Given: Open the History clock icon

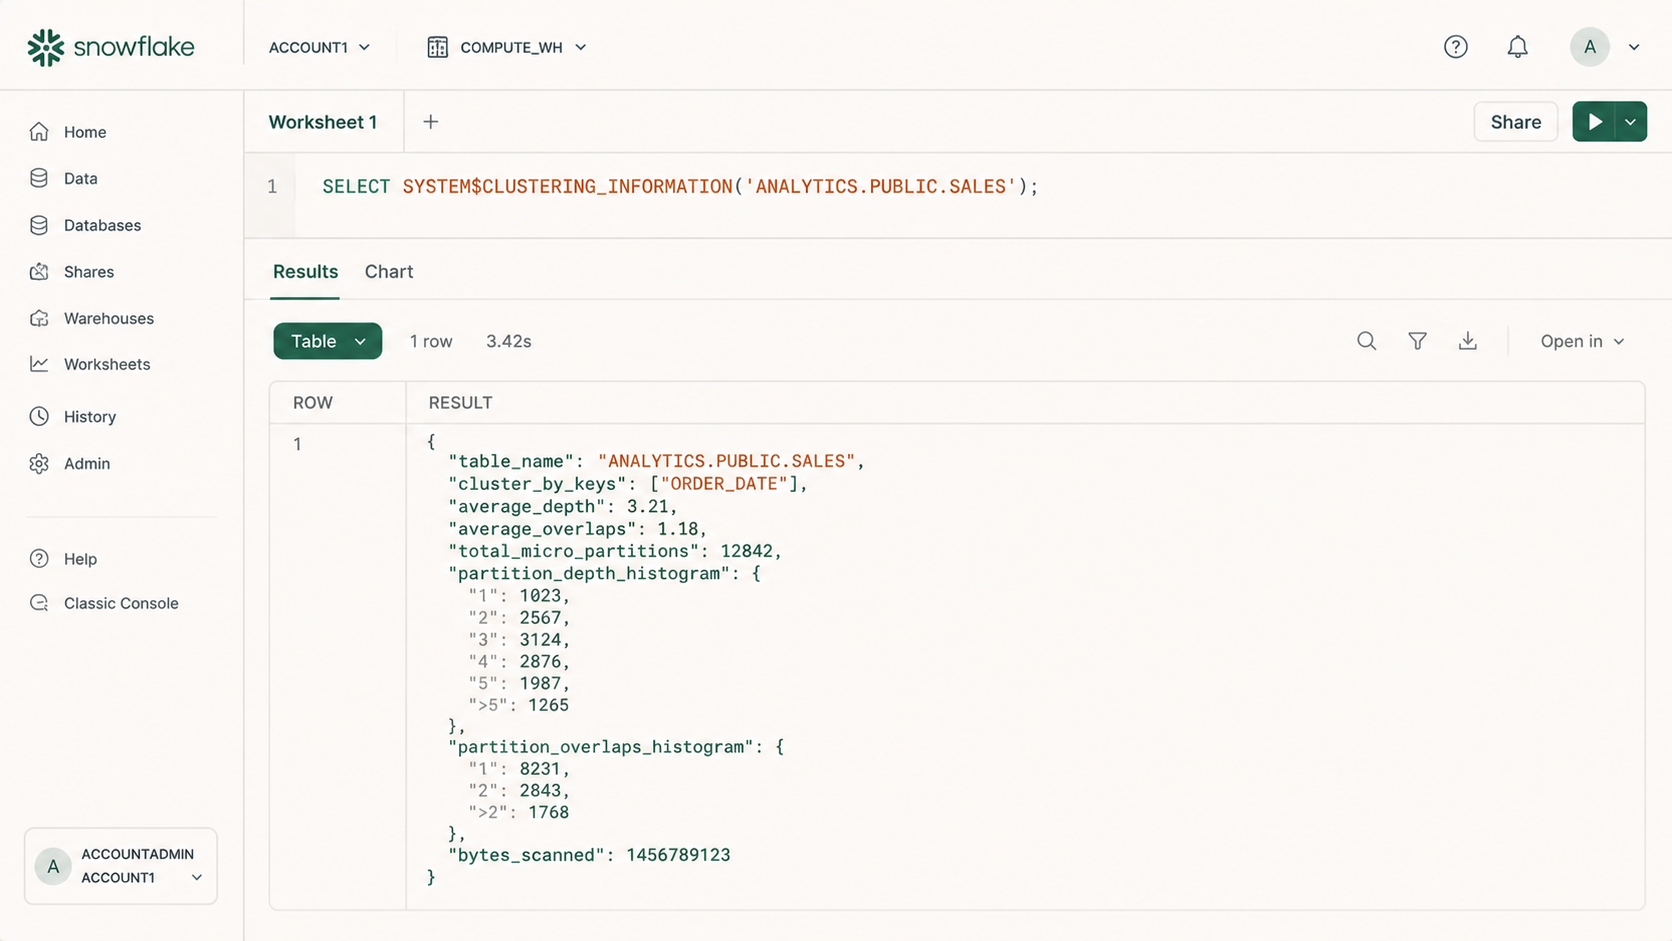Looking at the screenshot, I should click(39, 416).
